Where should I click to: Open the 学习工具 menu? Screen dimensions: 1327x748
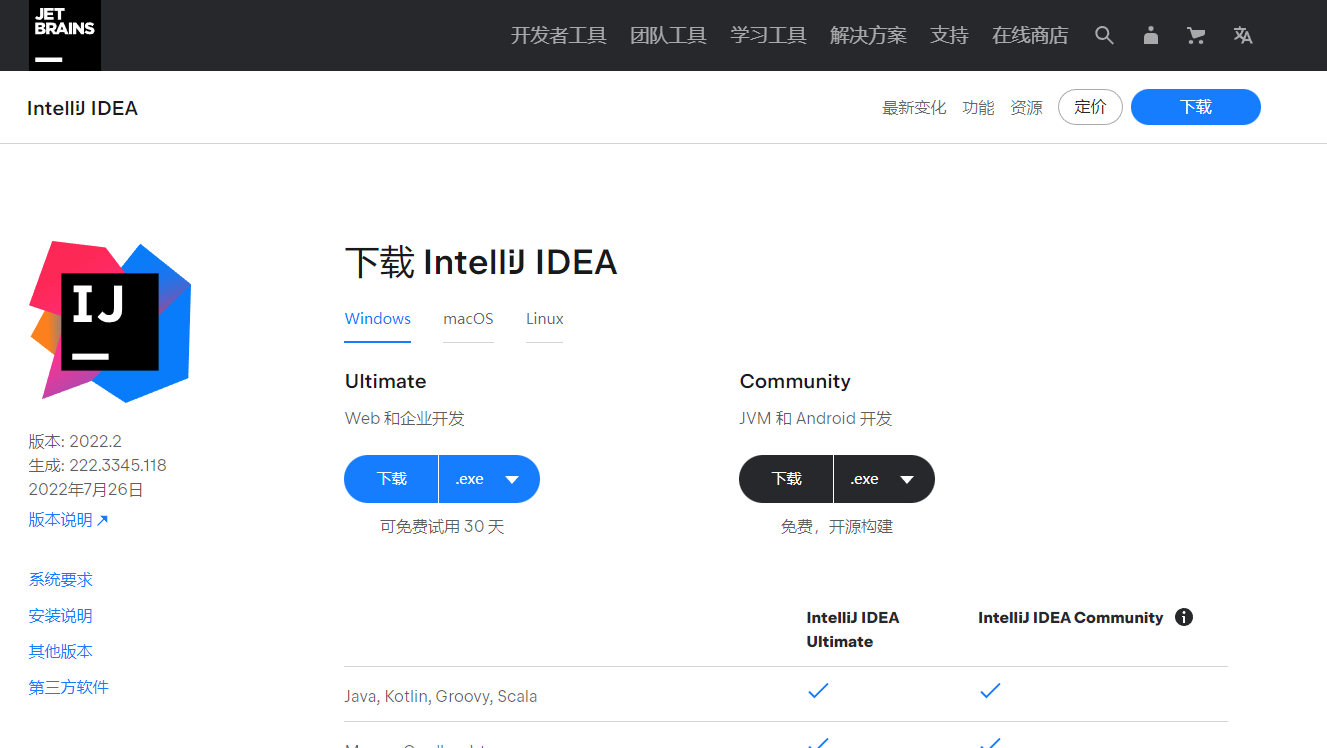(x=768, y=36)
